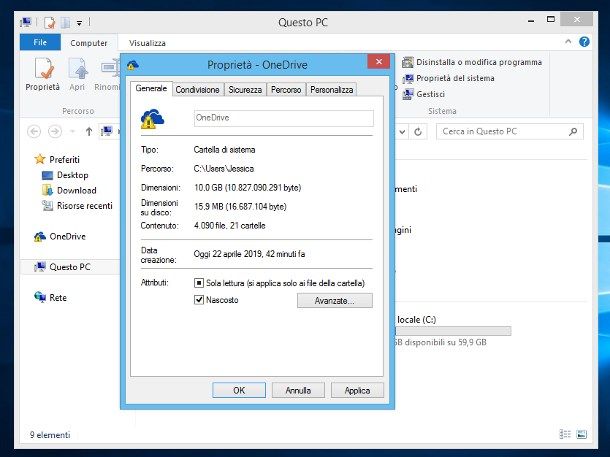Open the help question mark icon
The image size is (610, 457).
point(584,42)
